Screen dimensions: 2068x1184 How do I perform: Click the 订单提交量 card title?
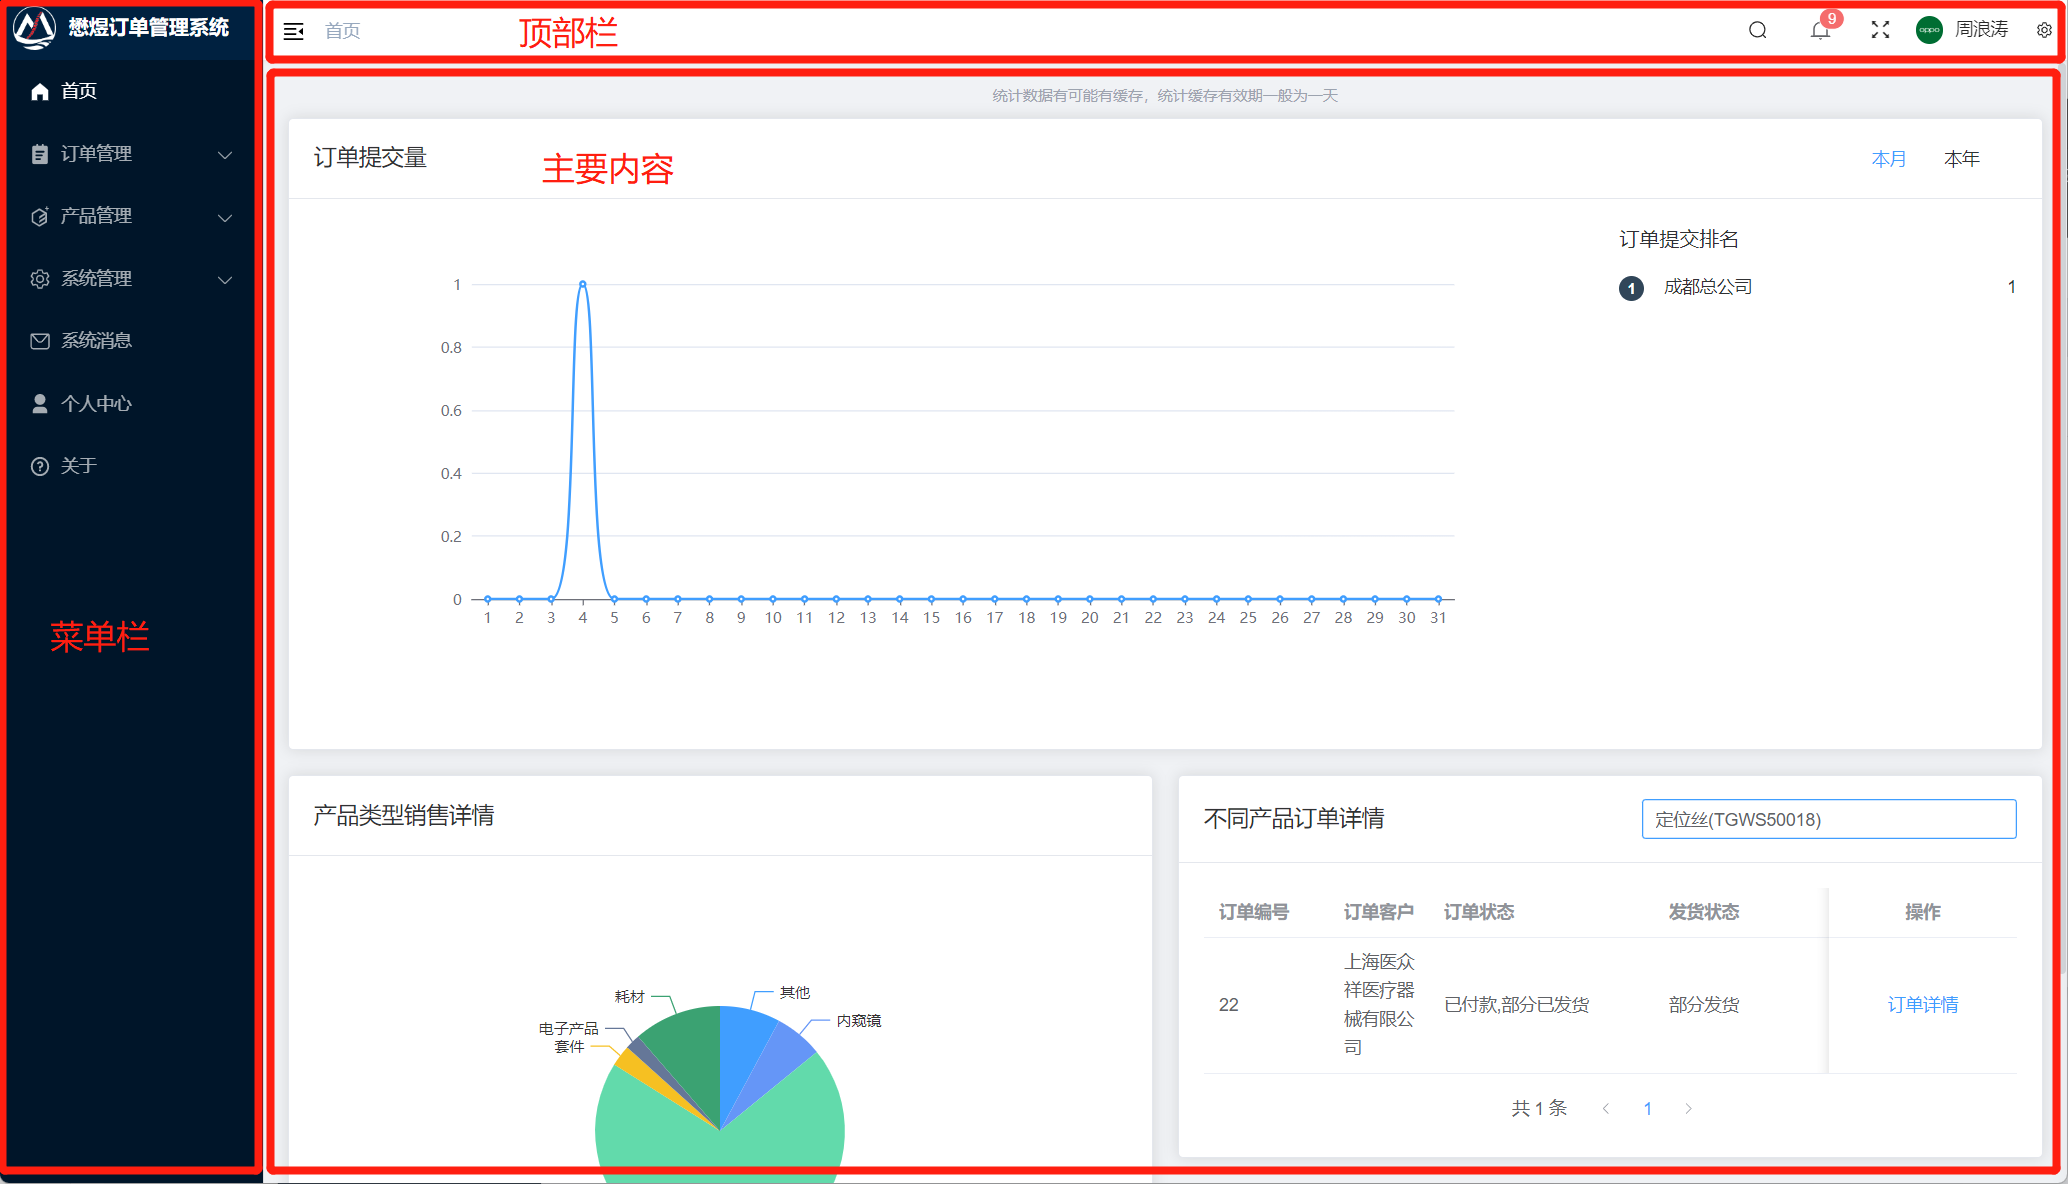(370, 158)
